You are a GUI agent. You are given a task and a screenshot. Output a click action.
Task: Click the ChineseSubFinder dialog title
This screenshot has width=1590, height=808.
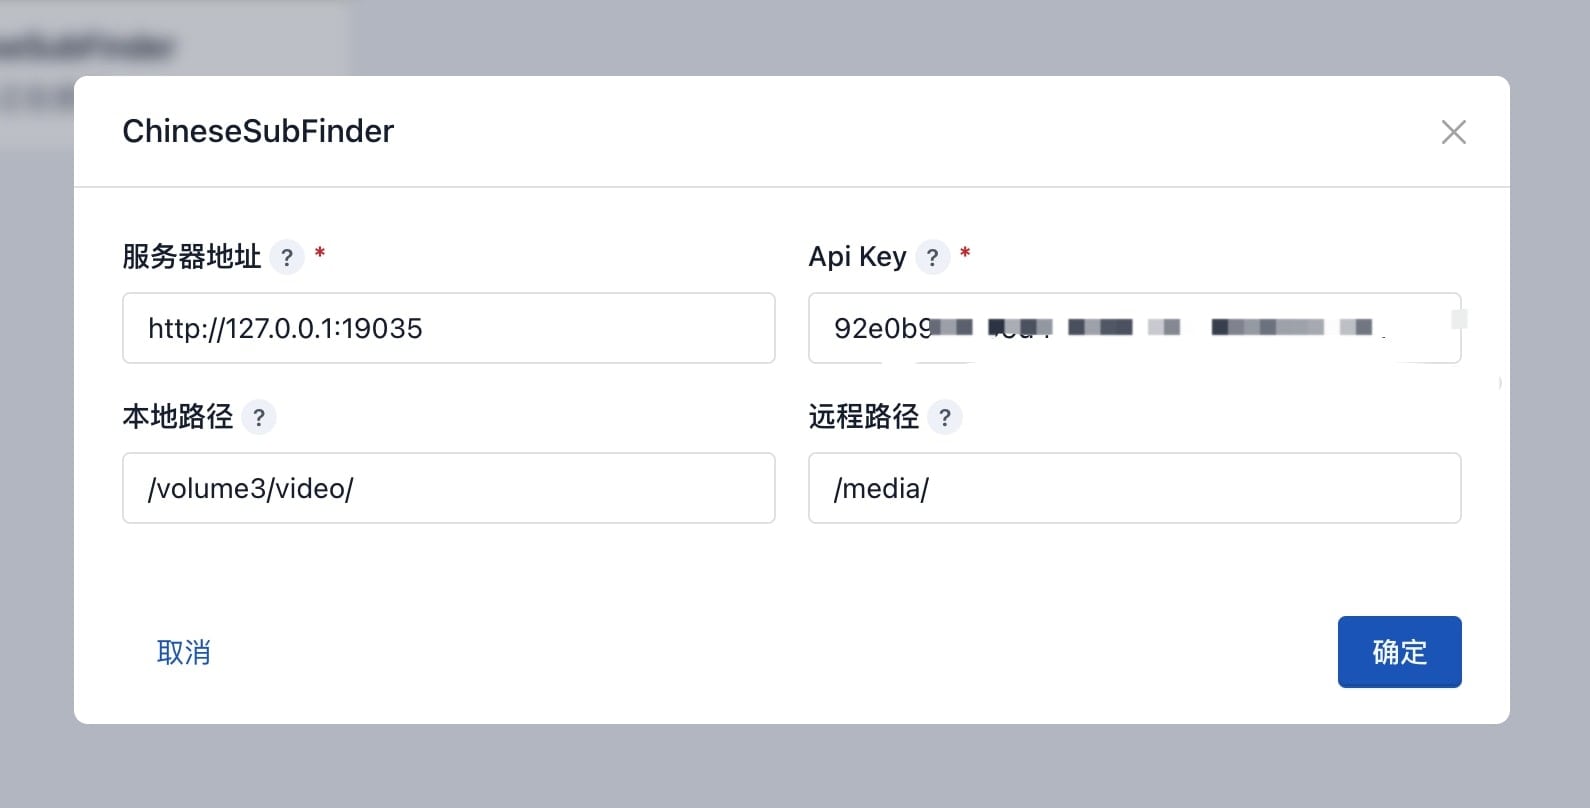tap(258, 131)
